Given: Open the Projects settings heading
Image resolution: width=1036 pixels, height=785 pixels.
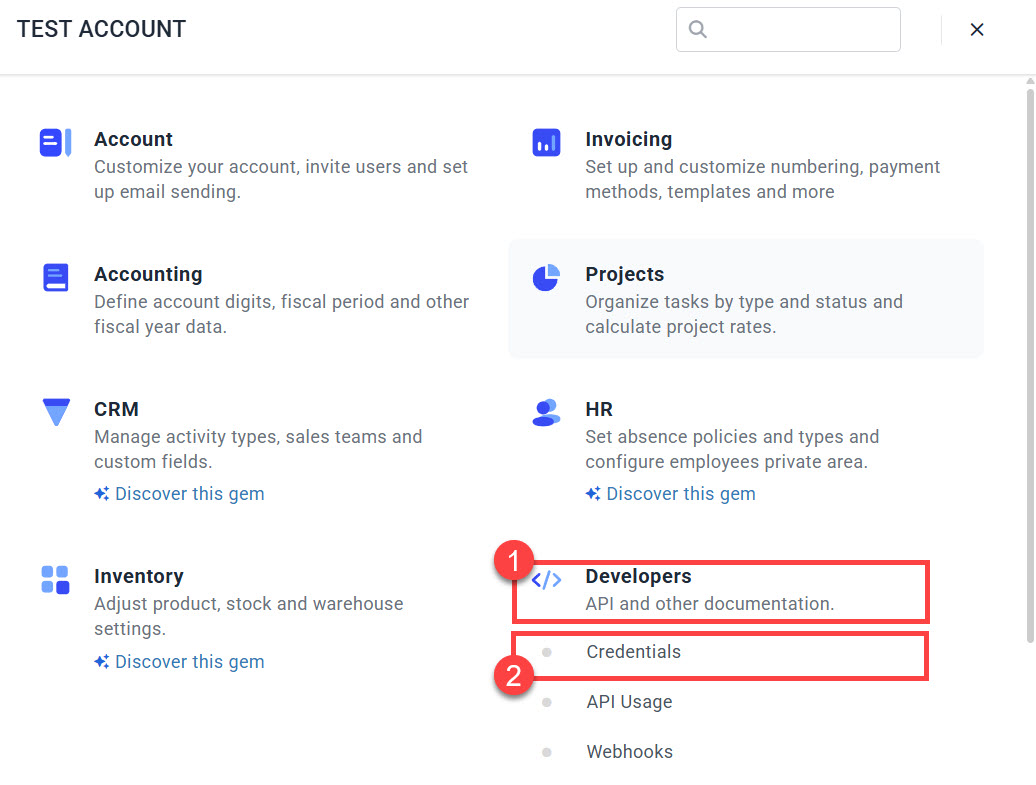Looking at the screenshot, I should tap(624, 274).
